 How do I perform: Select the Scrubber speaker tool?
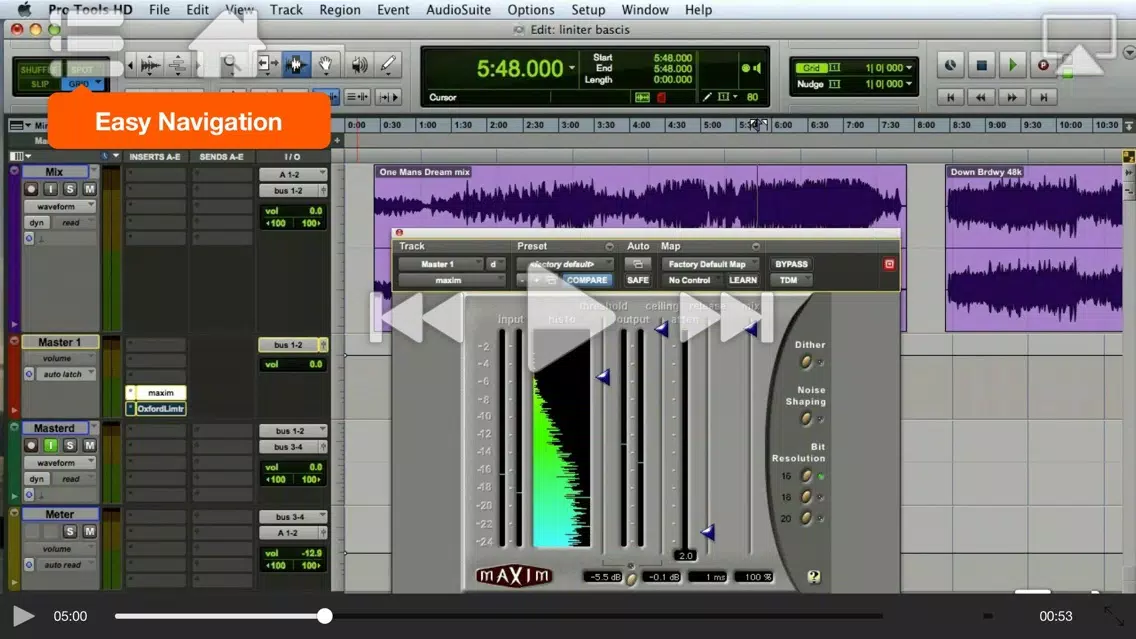click(x=359, y=64)
